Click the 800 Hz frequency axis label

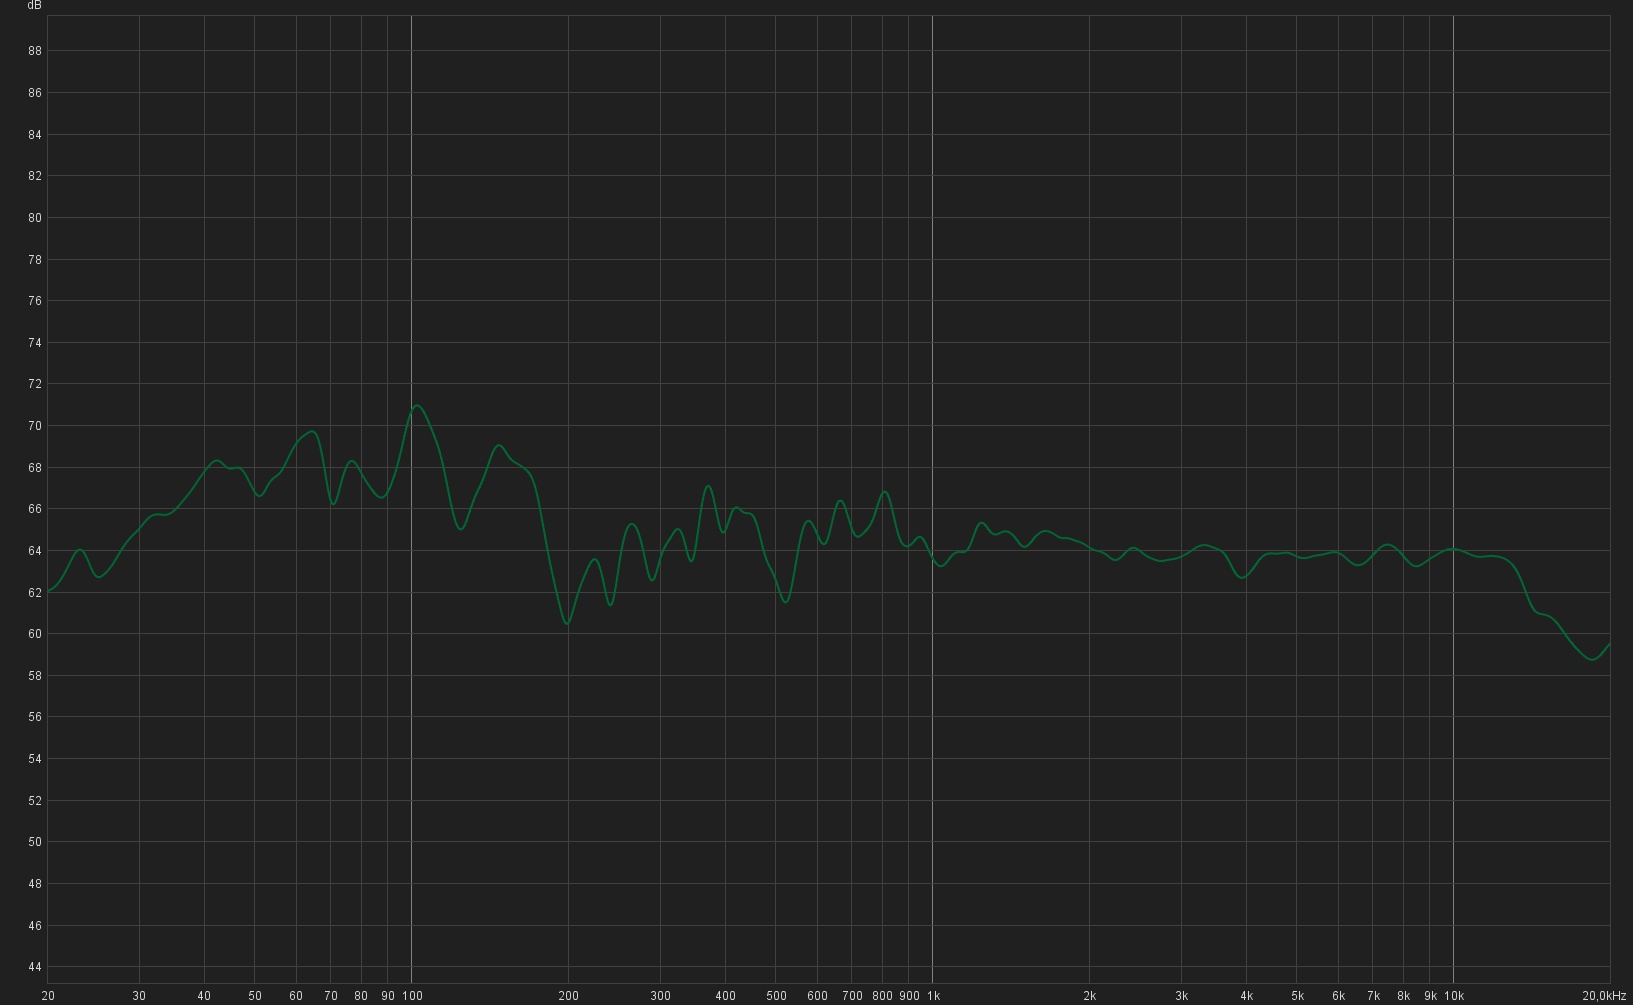882,996
